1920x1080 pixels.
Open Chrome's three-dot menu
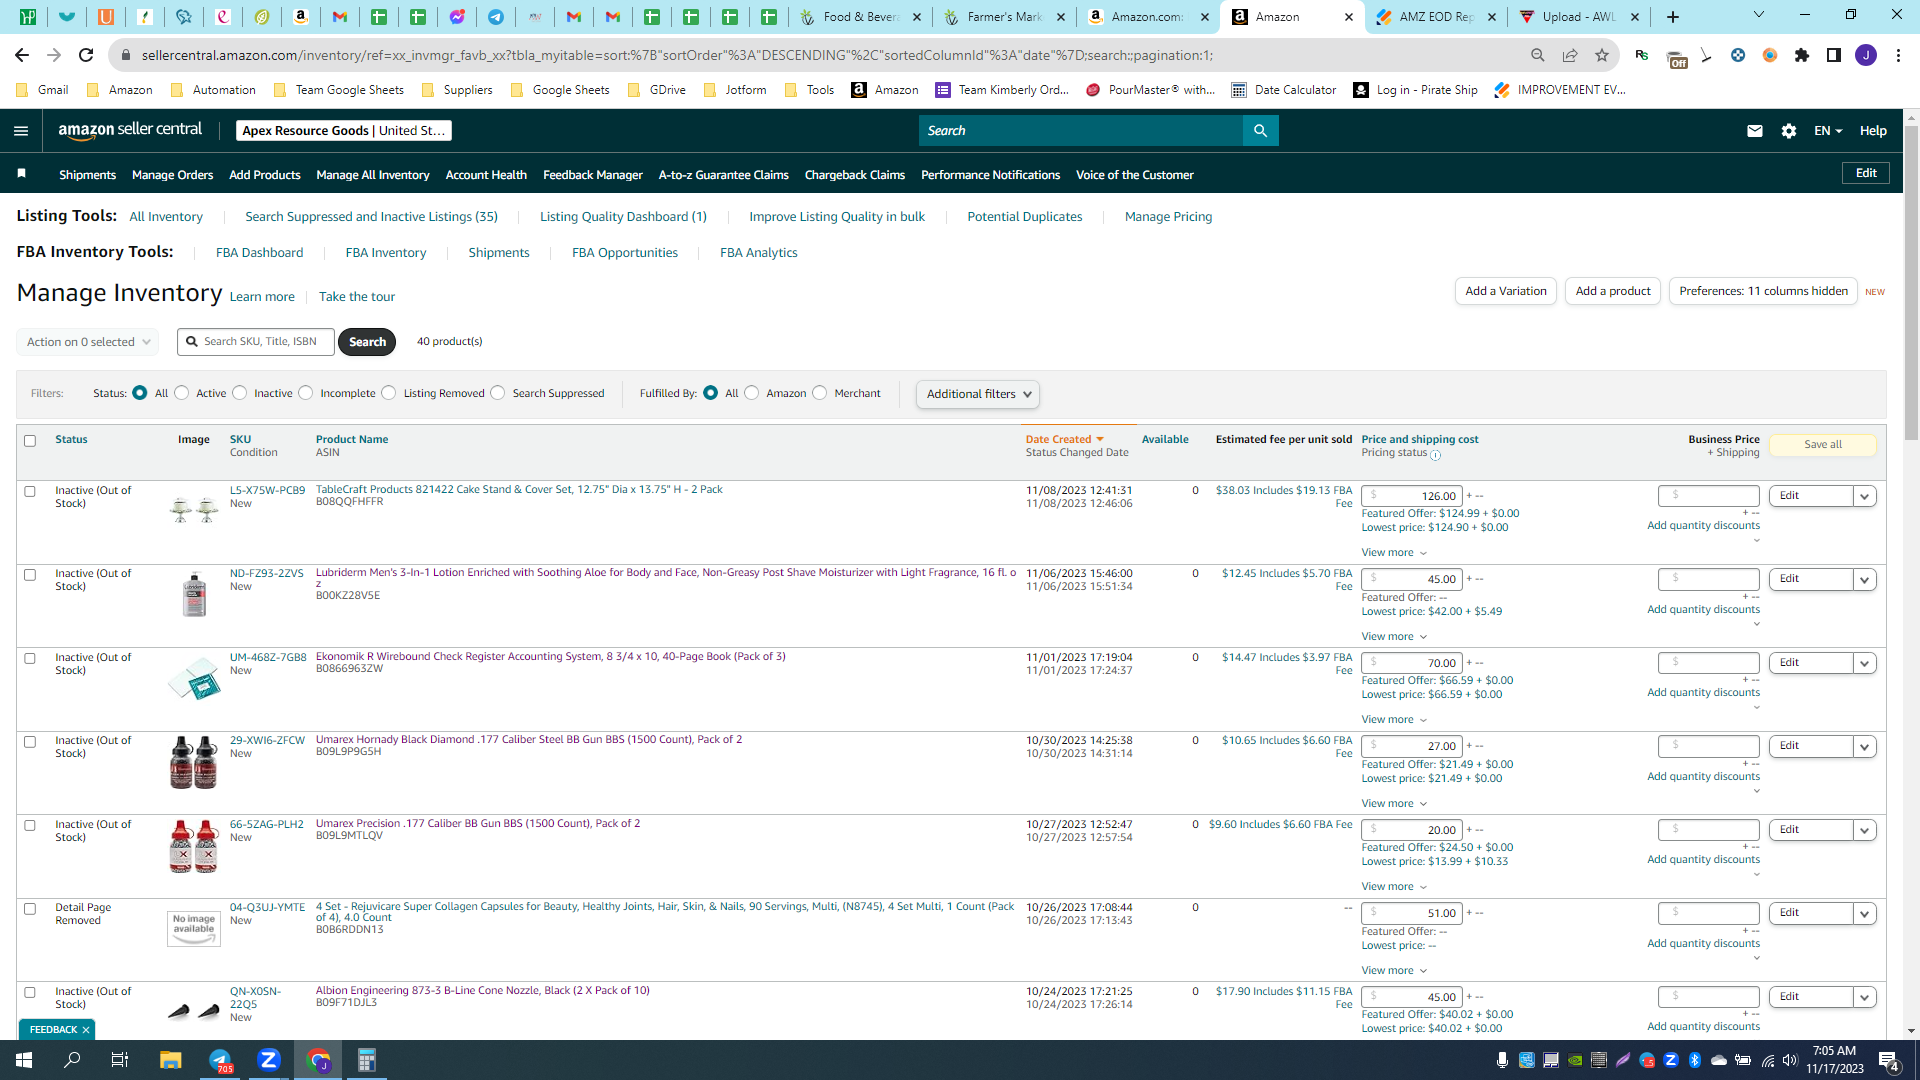(x=1898, y=55)
